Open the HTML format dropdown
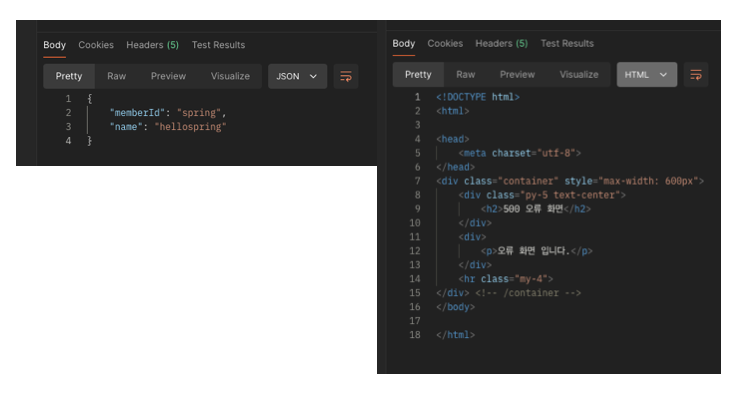Screen dimensions: 746x396 pos(647,75)
